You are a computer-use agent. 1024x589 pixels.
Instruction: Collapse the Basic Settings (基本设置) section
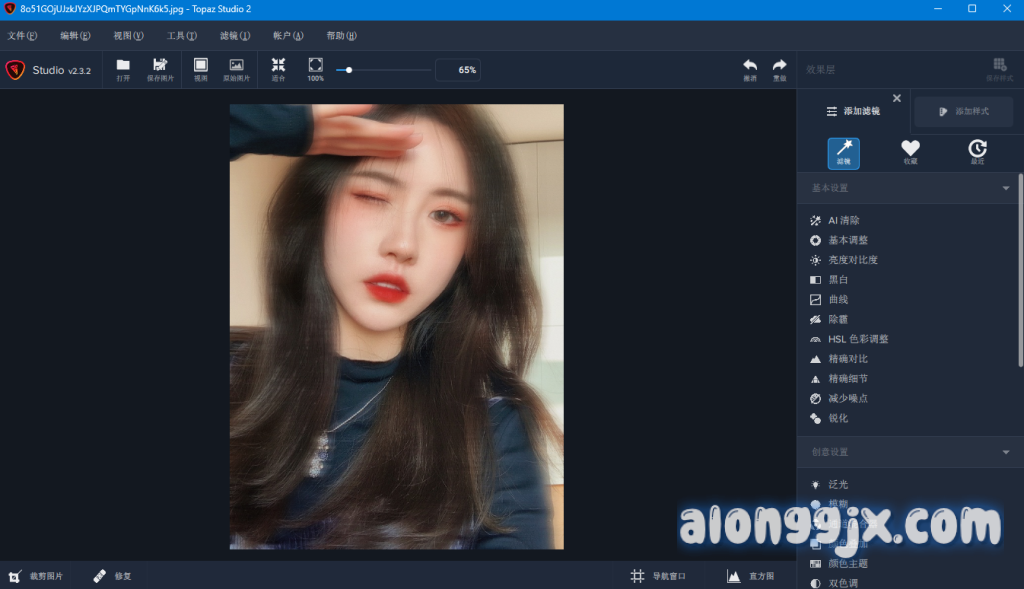tap(1006, 188)
